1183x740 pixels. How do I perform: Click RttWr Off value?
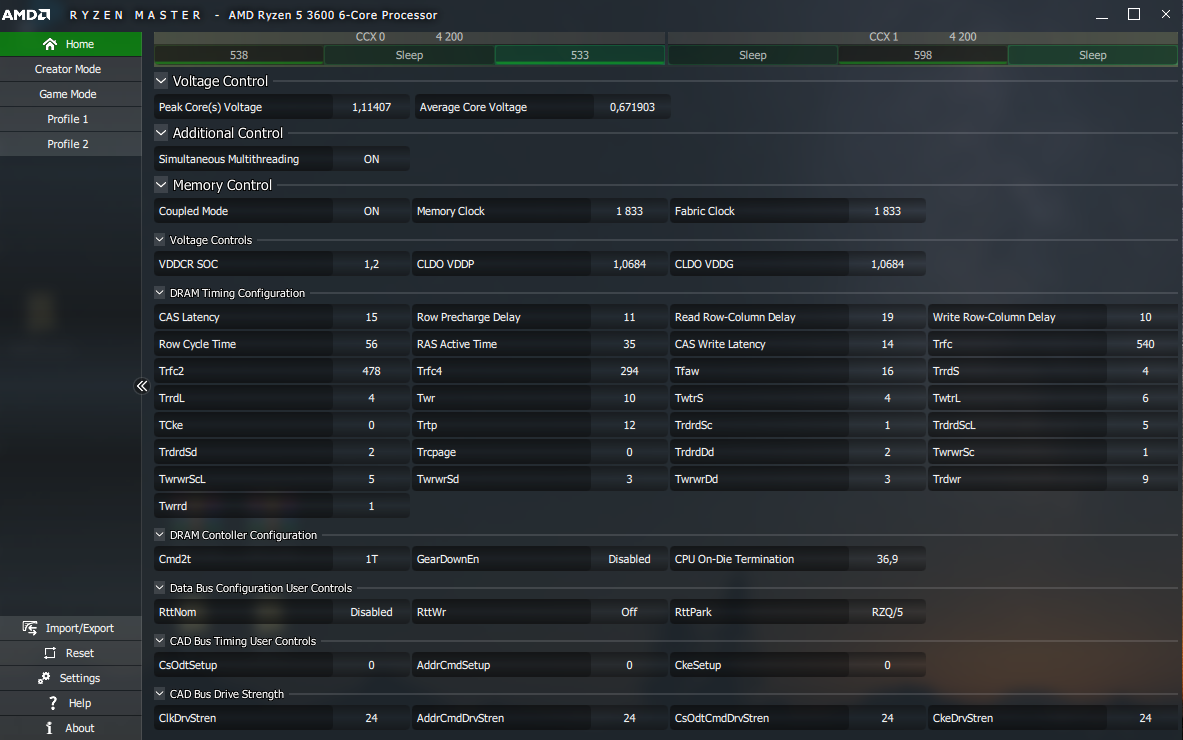pos(629,612)
